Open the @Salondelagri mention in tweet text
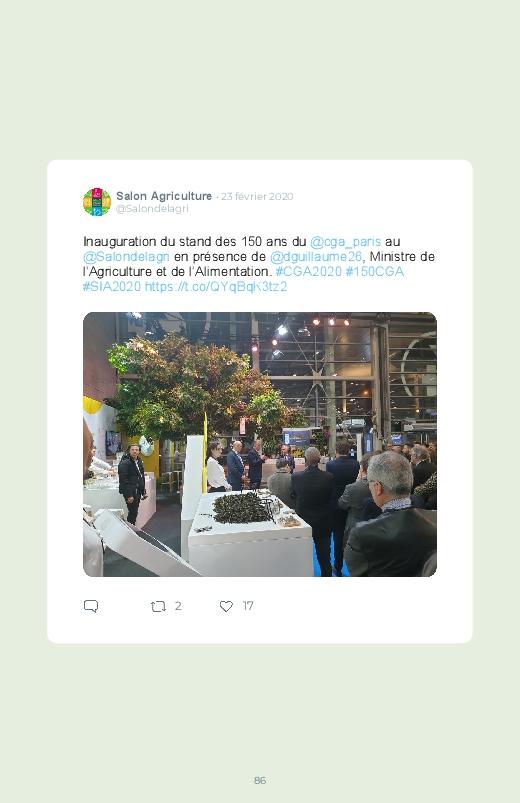Viewport: 520px width, 803px height. pyautogui.click(x=126, y=257)
